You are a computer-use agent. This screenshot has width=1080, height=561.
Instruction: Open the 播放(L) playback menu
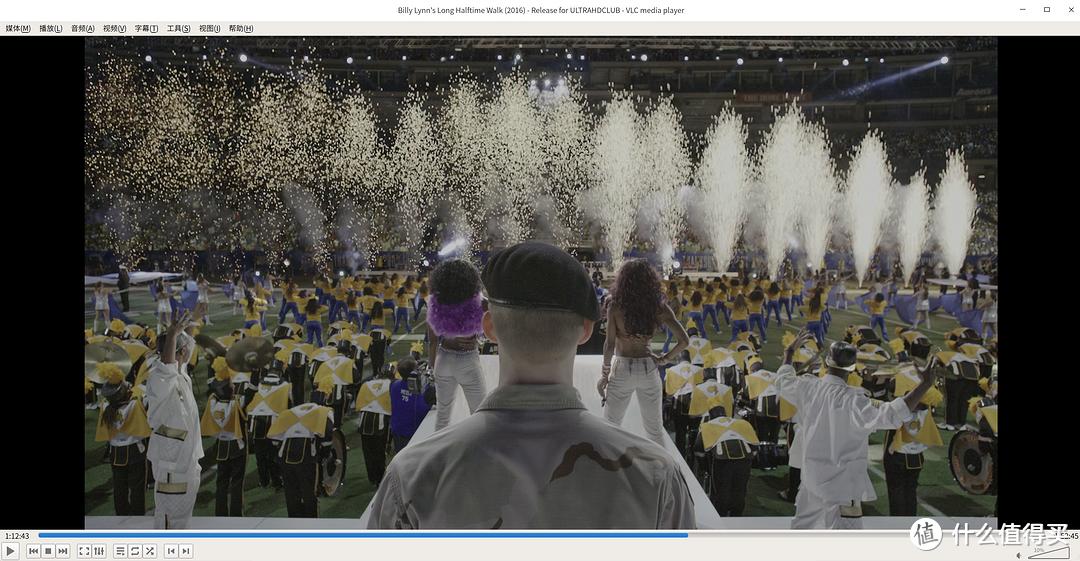tap(50, 28)
